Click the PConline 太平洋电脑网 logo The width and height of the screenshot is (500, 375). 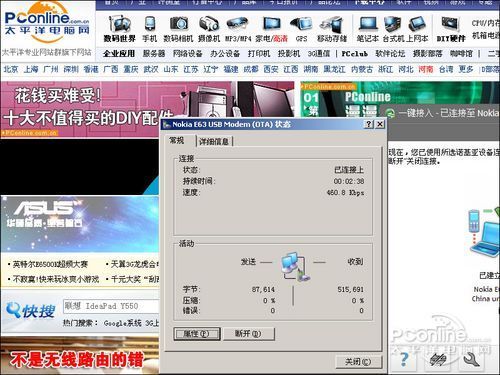[x=47, y=22]
